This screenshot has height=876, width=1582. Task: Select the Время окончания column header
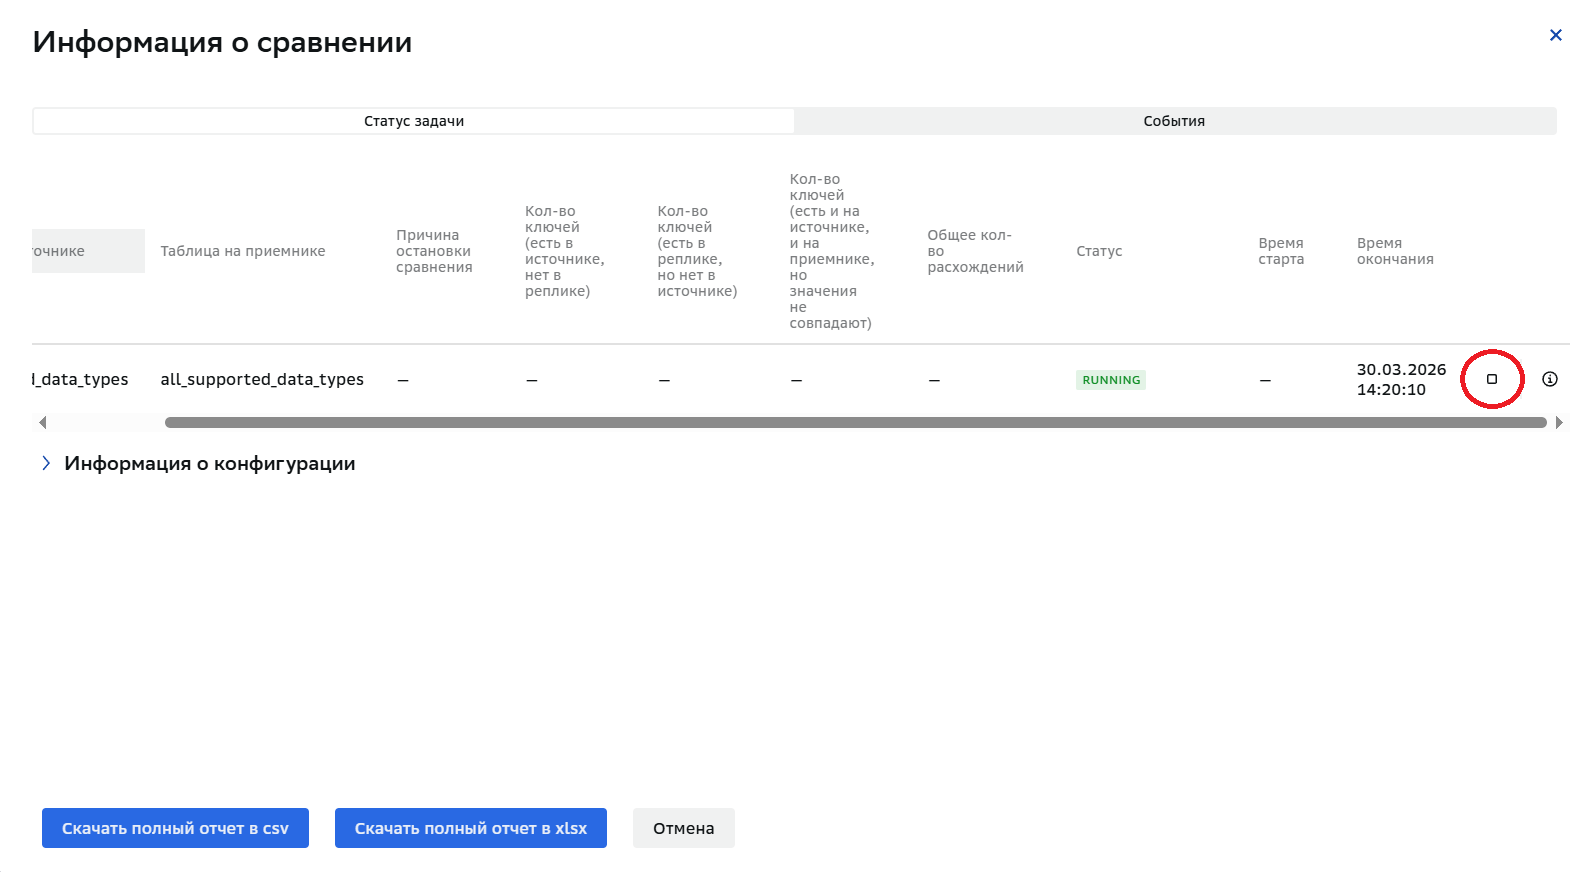click(x=1395, y=251)
